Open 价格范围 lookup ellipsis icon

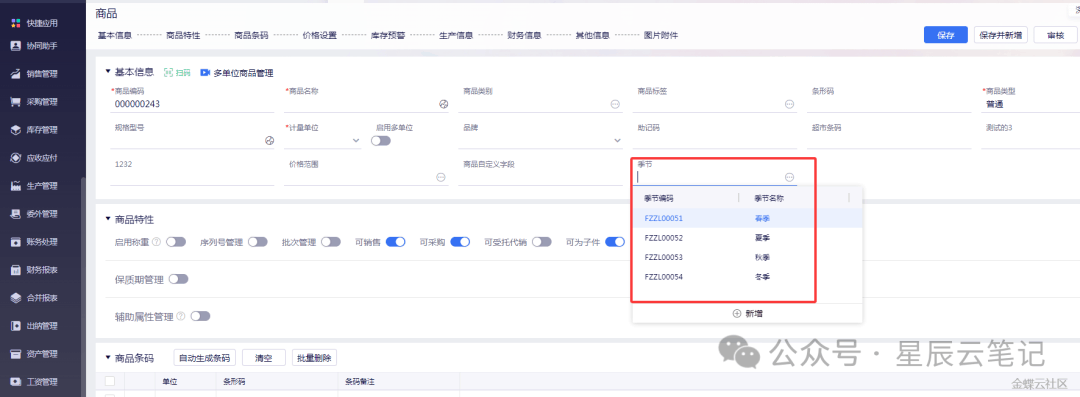point(441,177)
